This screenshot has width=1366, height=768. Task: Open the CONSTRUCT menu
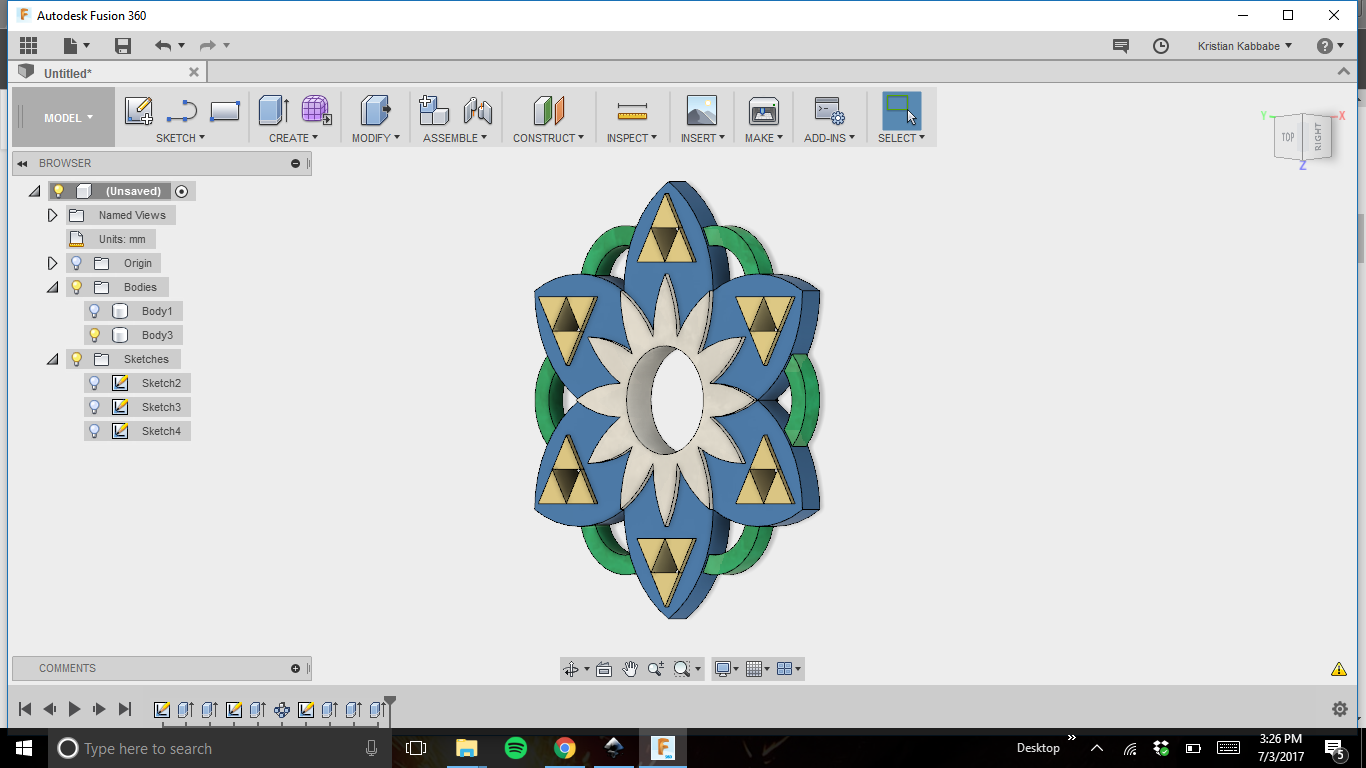(x=549, y=138)
